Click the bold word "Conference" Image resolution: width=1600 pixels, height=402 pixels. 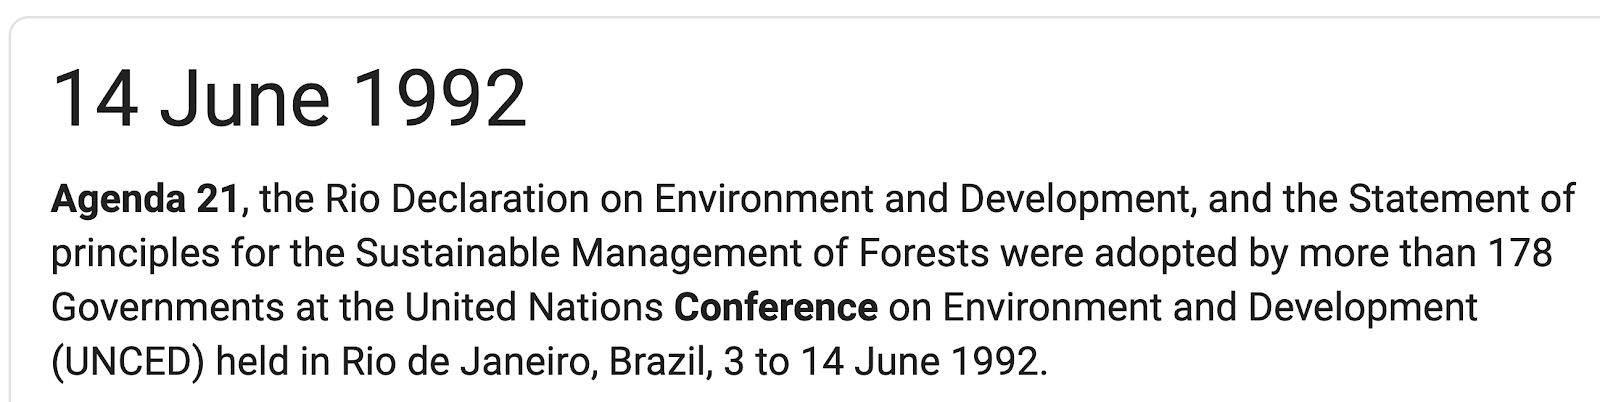tap(776, 306)
